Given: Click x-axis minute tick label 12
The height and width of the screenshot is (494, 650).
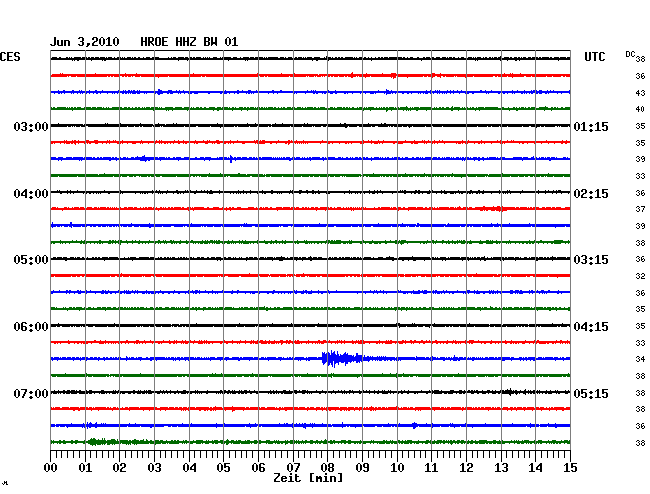Looking at the screenshot, I should [466, 467].
